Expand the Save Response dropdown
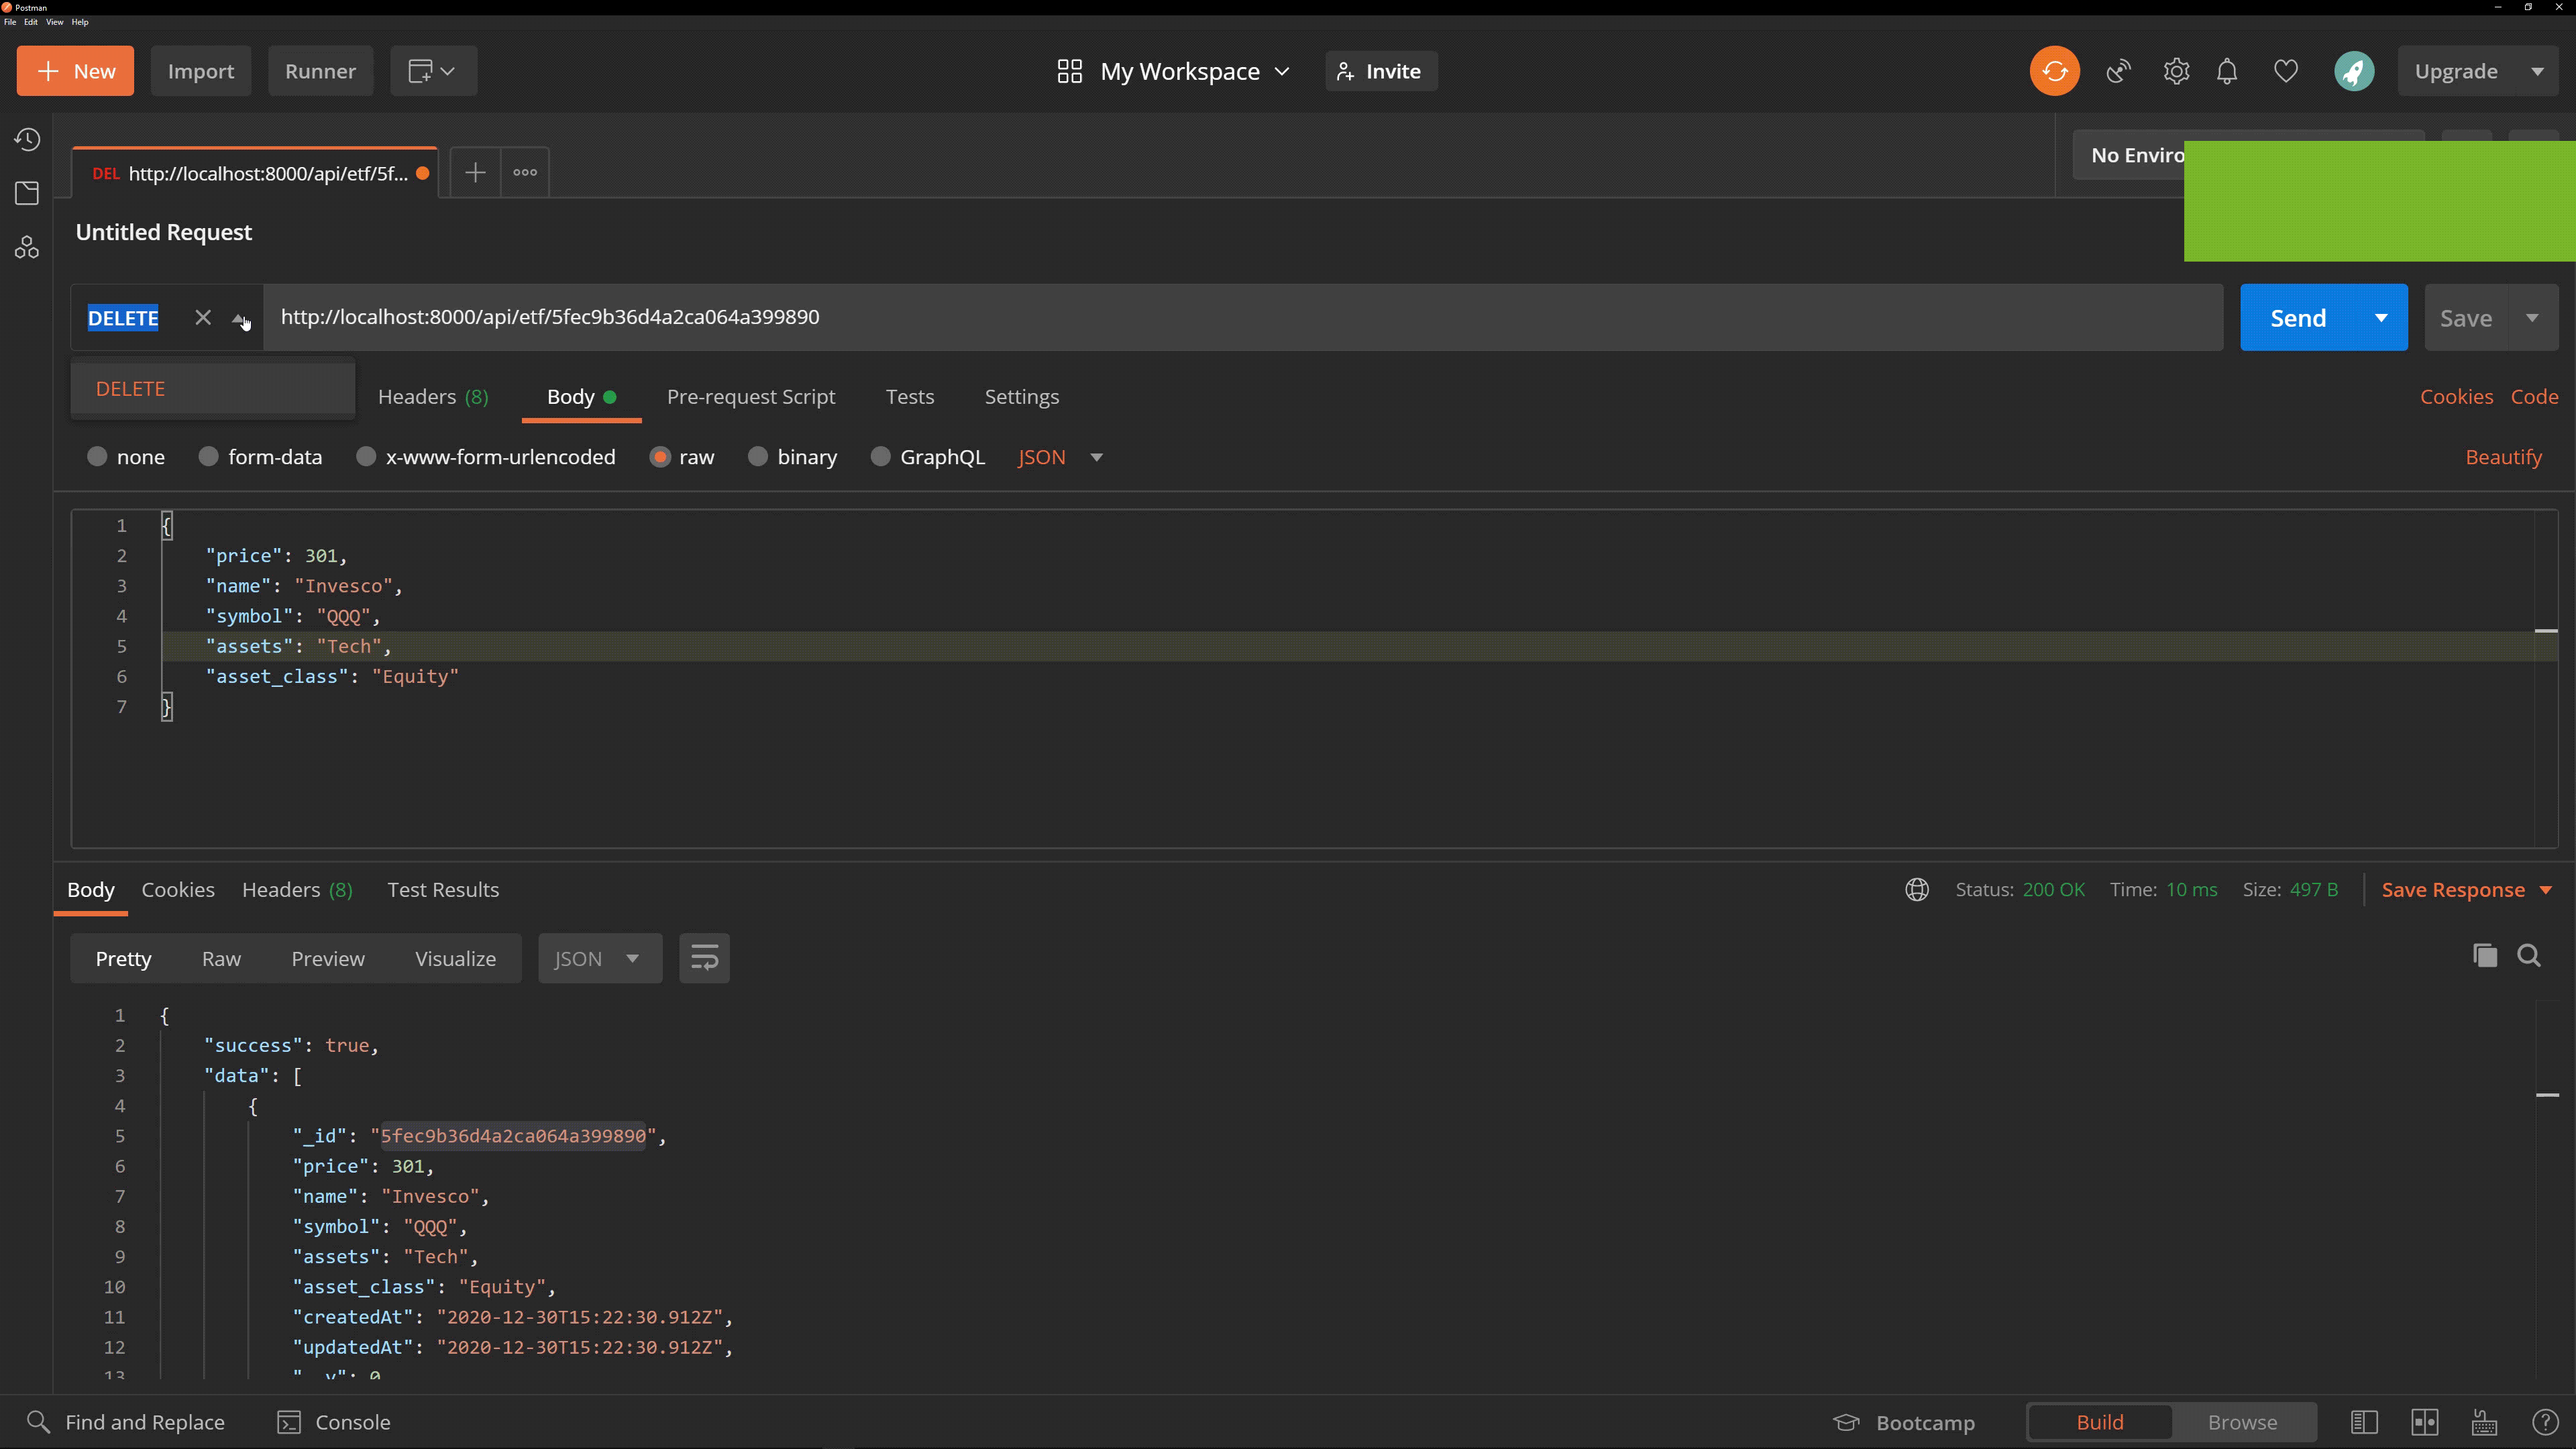 point(2545,890)
